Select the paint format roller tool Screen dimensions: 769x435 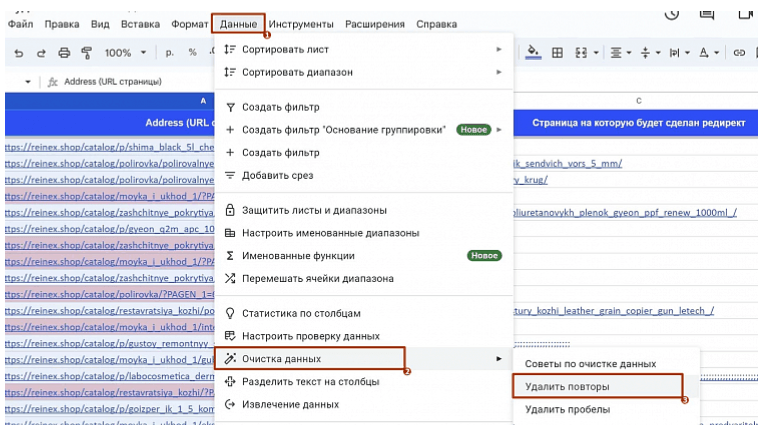click(86, 53)
